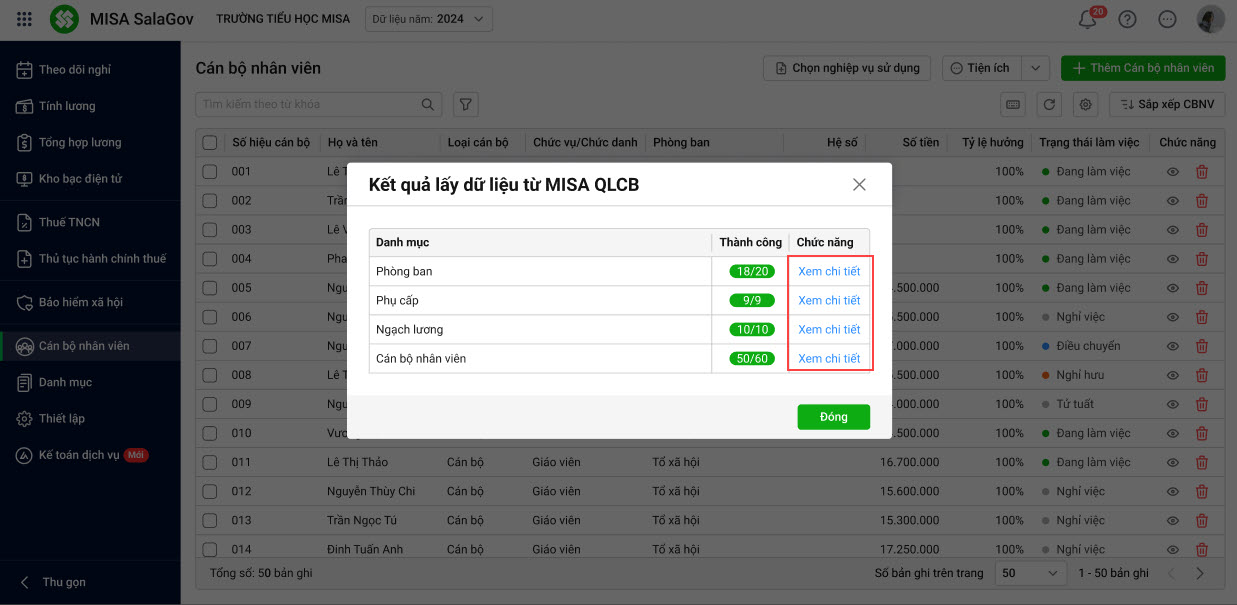The image size is (1237, 605).
Task: Toggle the select-all header checkbox
Action: pos(209,142)
